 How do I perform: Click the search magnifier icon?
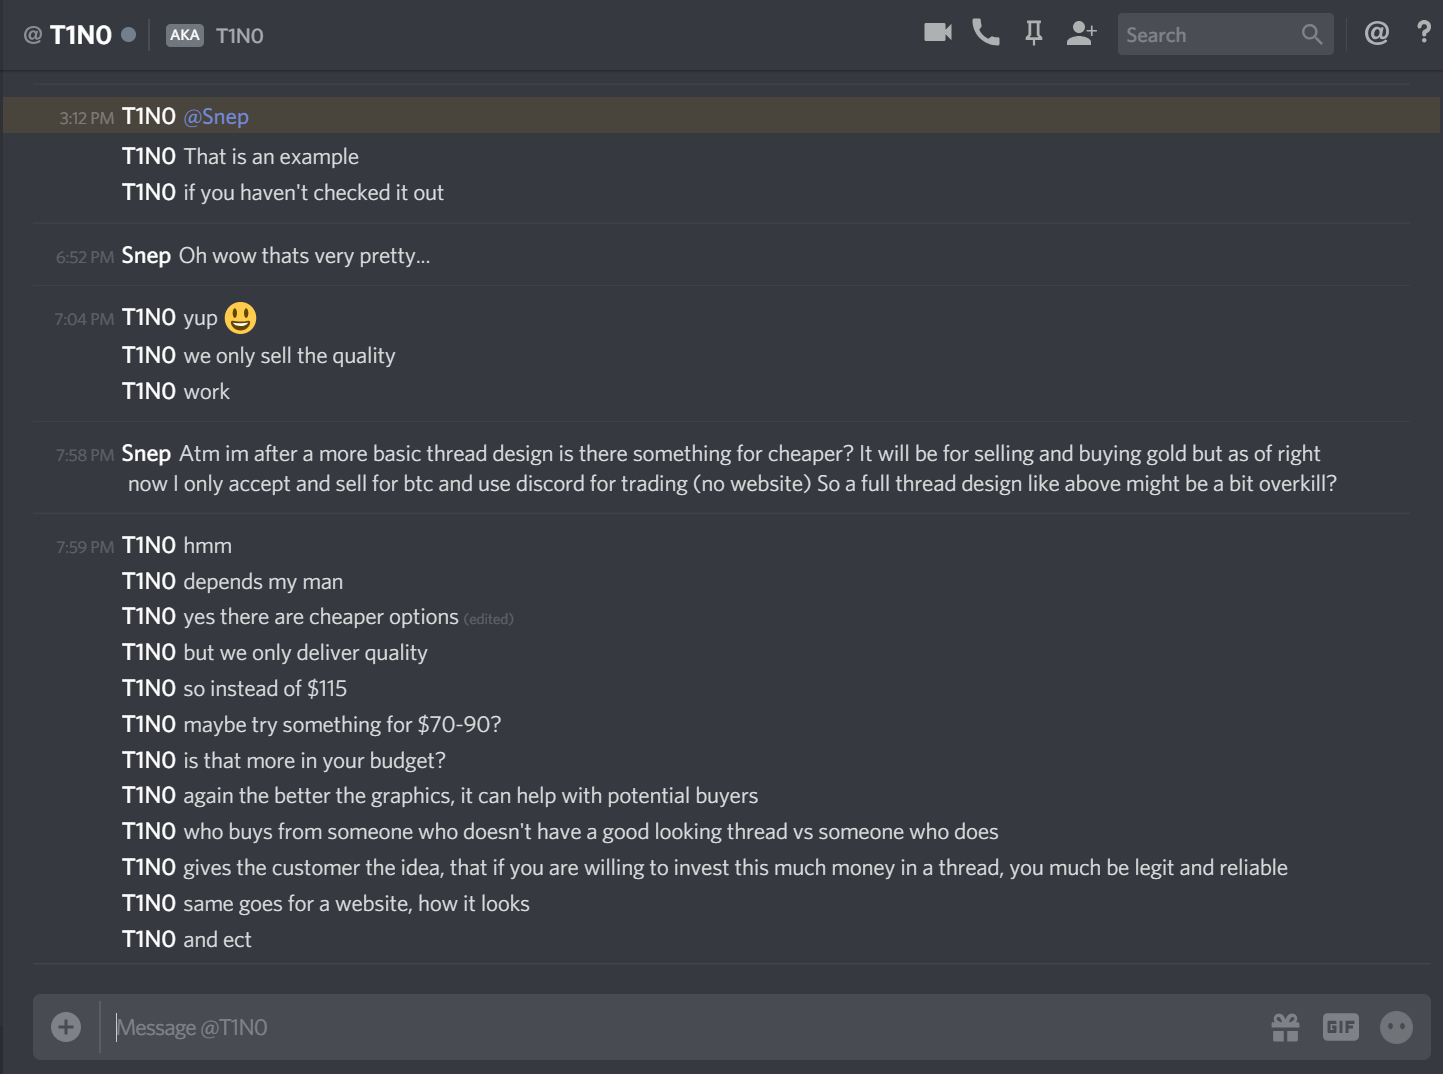pyautogui.click(x=1311, y=35)
